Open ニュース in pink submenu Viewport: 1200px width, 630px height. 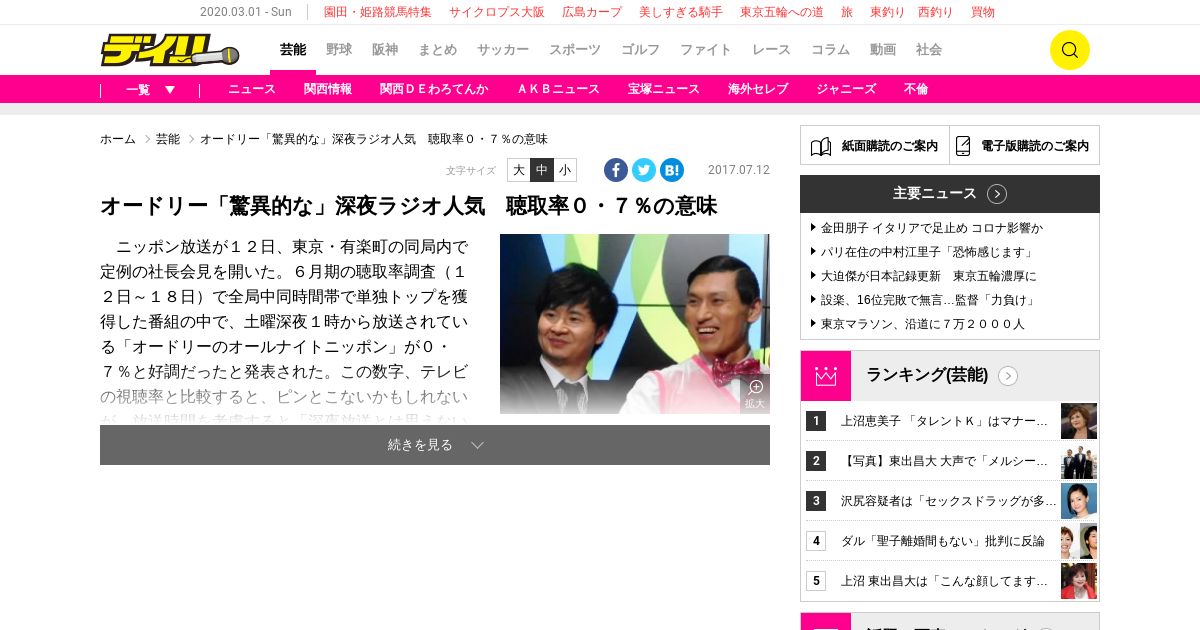(252, 89)
